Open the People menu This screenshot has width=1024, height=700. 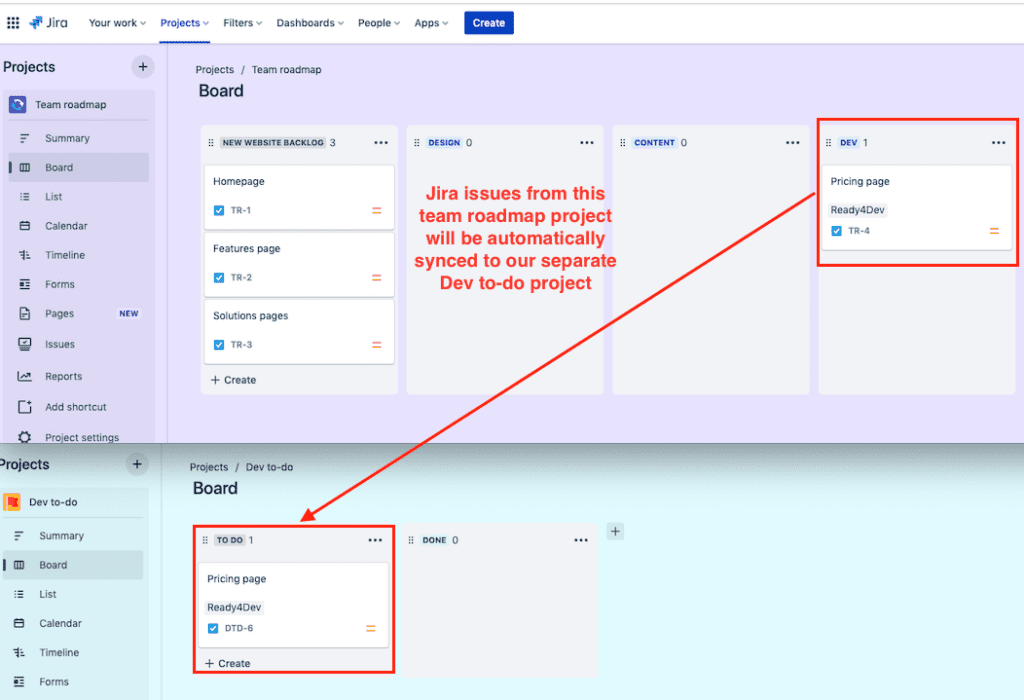(x=378, y=22)
